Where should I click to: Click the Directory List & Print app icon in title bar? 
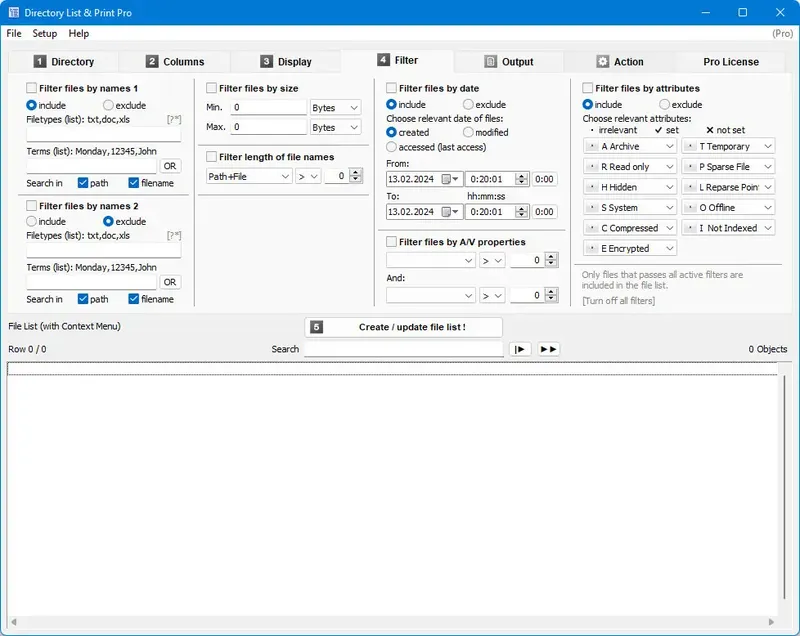(14, 12)
